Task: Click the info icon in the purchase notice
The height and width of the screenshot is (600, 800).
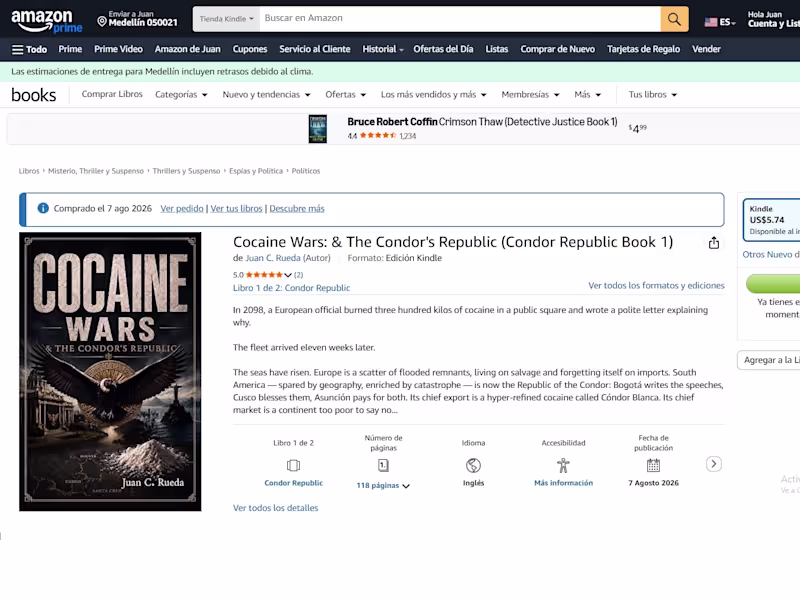Action: click(x=43, y=208)
